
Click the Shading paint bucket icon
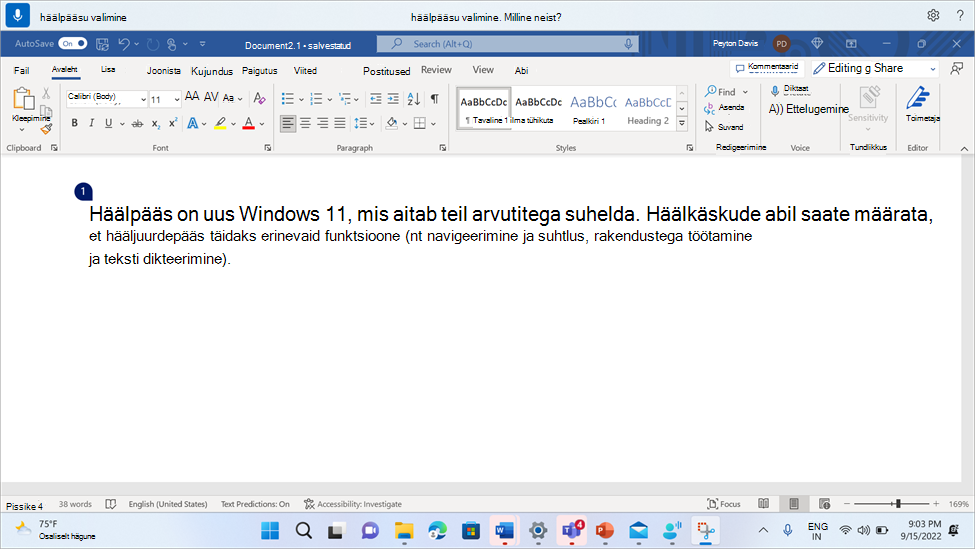click(391, 123)
